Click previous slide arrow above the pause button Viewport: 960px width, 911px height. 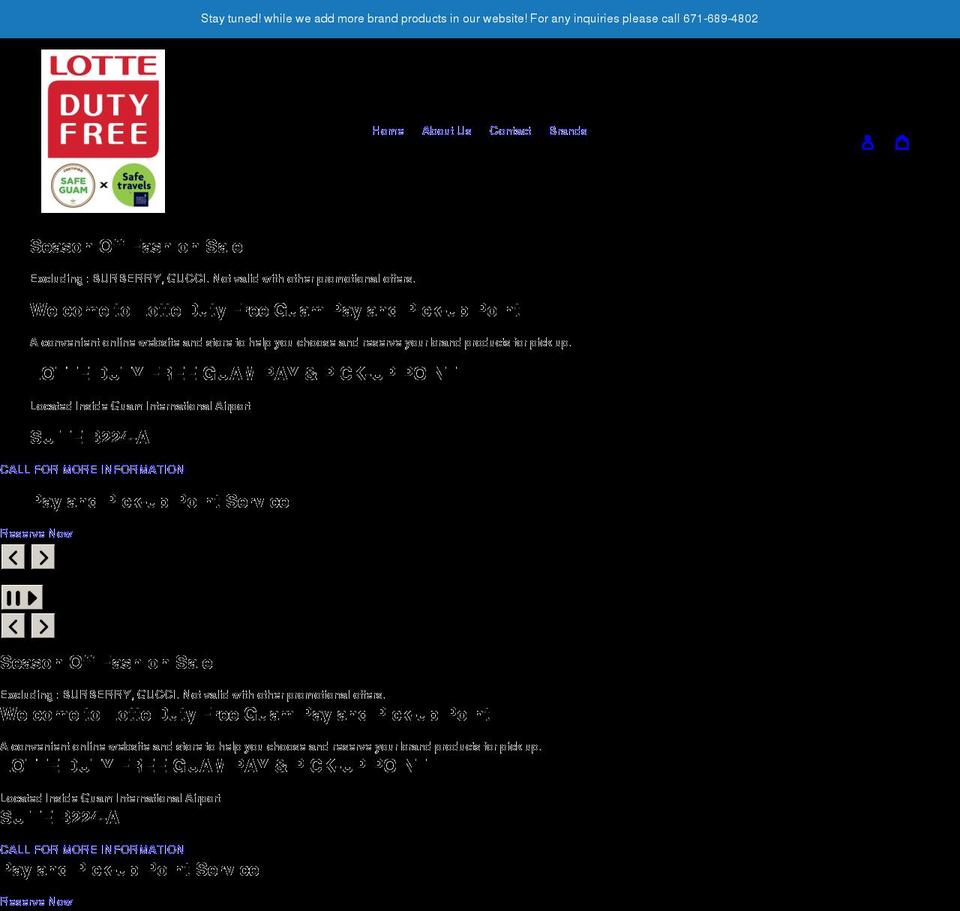point(13,557)
